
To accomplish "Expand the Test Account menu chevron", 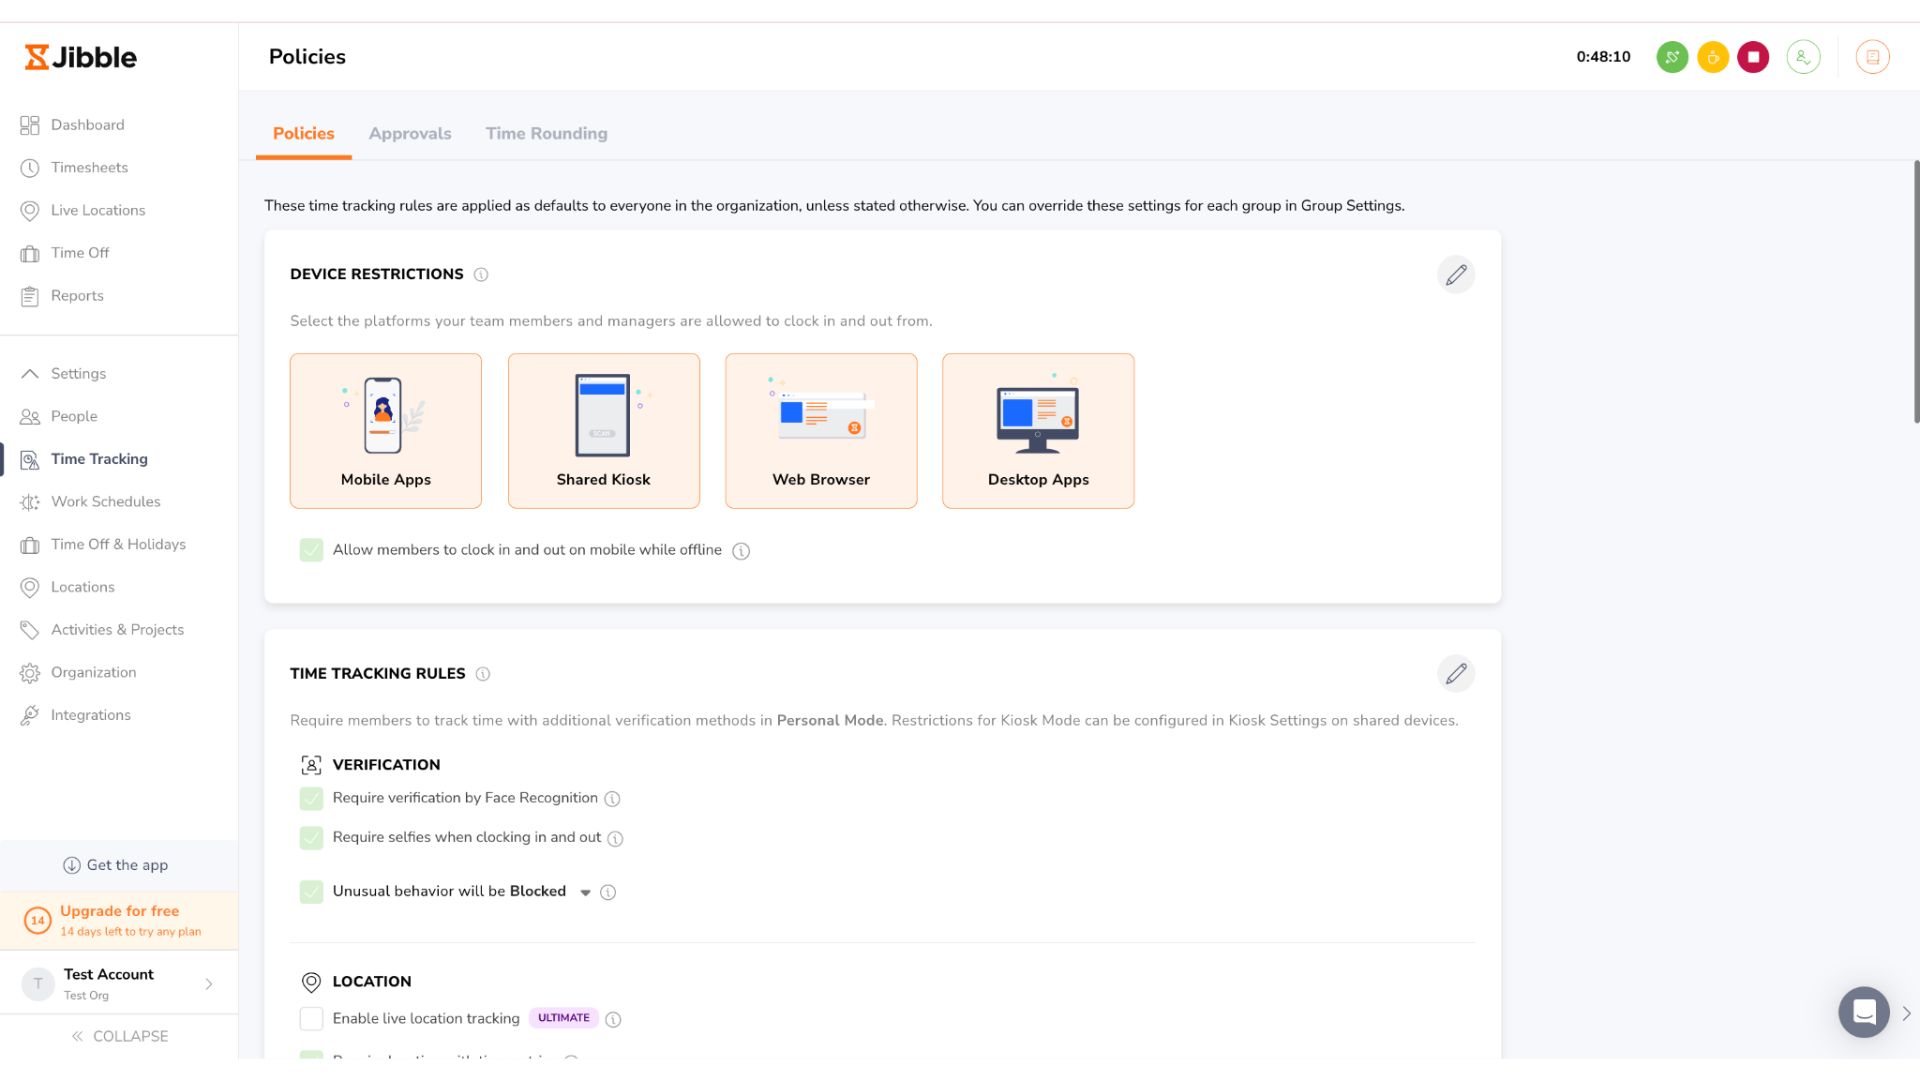I will pos(209,984).
